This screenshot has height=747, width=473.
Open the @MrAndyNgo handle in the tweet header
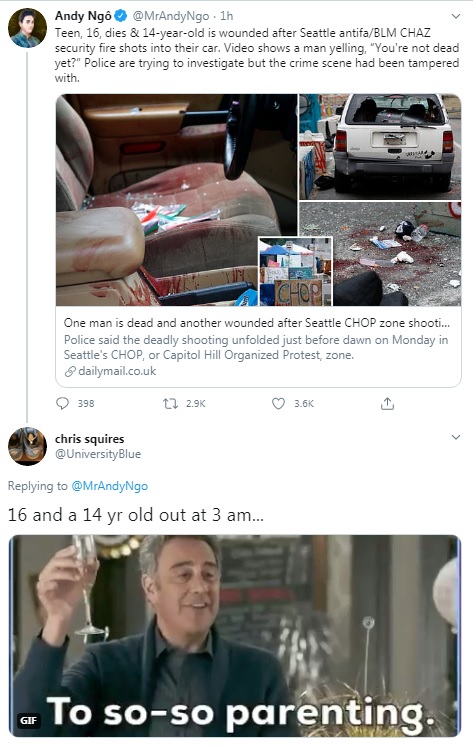click(x=171, y=16)
